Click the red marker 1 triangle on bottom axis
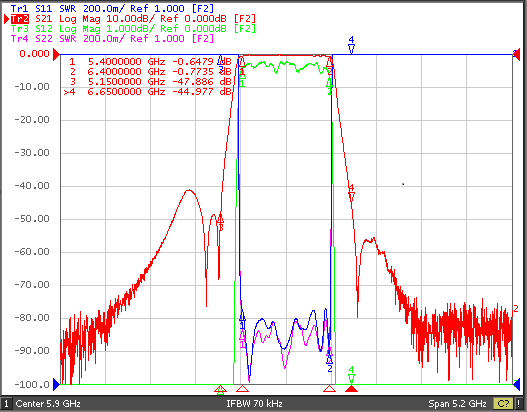Screen dimensions: 527x412 pyautogui.click(x=242, y=389)
